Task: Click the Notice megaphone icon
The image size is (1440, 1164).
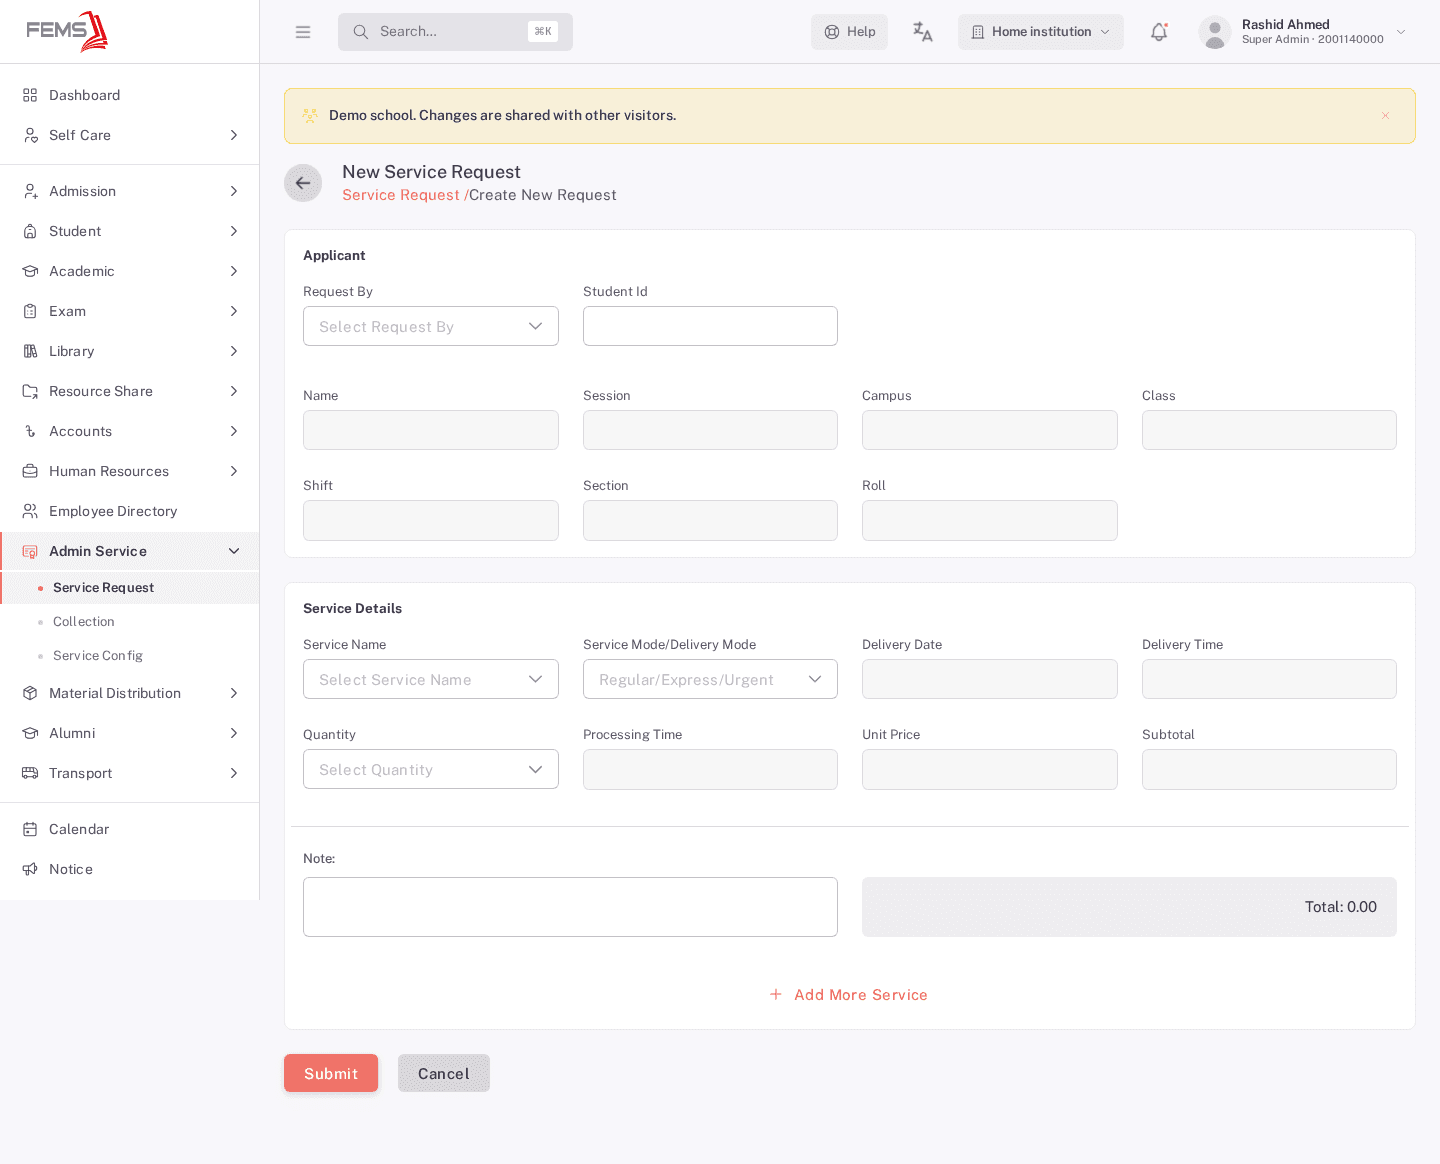Action: [x=30, y=869]
